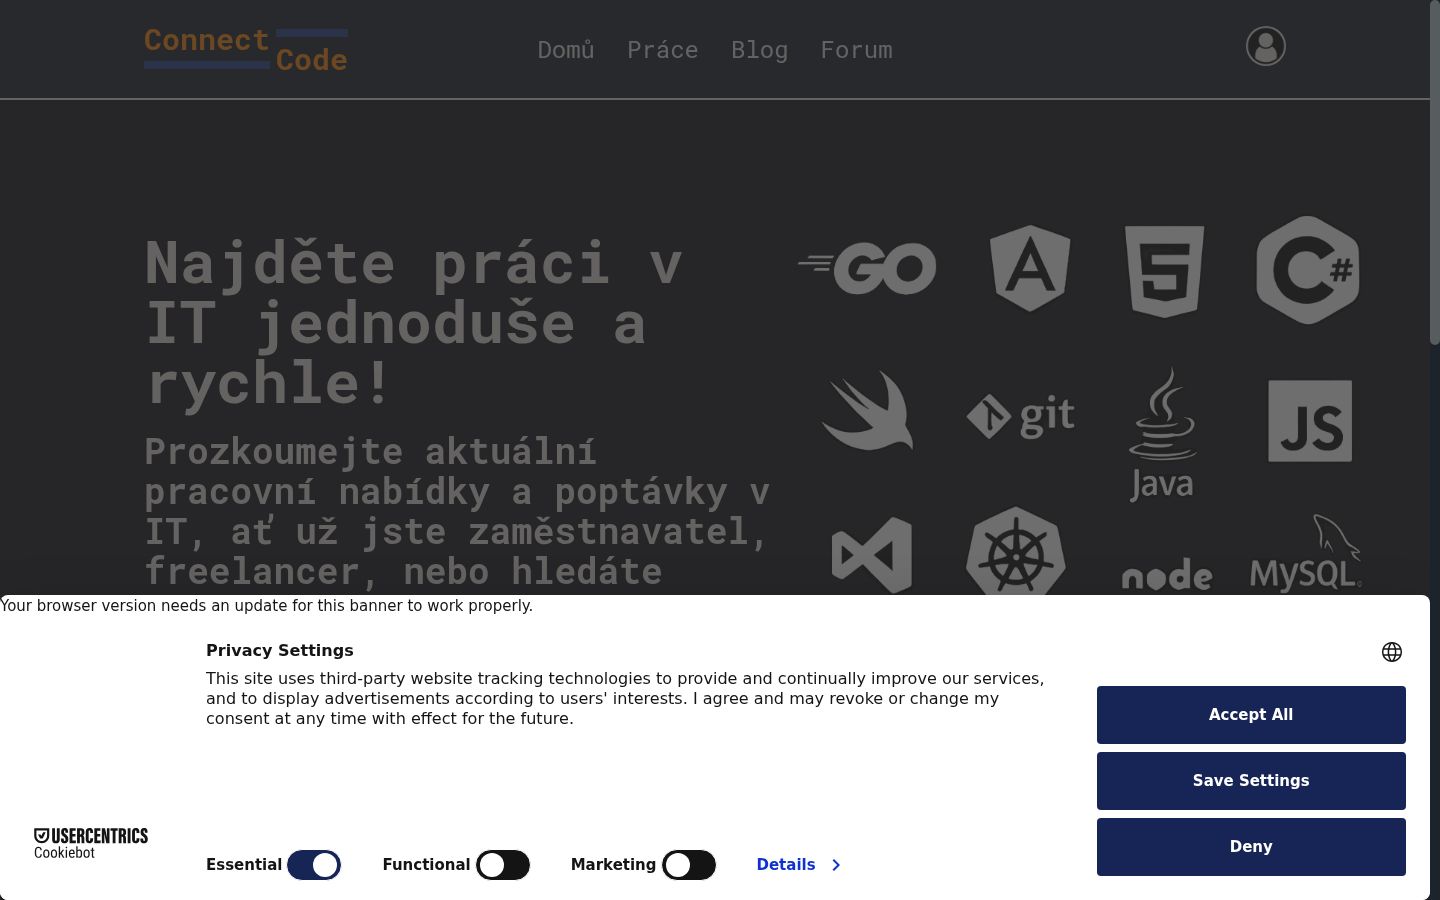
Task: Click the 'Prozkoumejte aktuální' paragraph text
Action: click(457, 511)
